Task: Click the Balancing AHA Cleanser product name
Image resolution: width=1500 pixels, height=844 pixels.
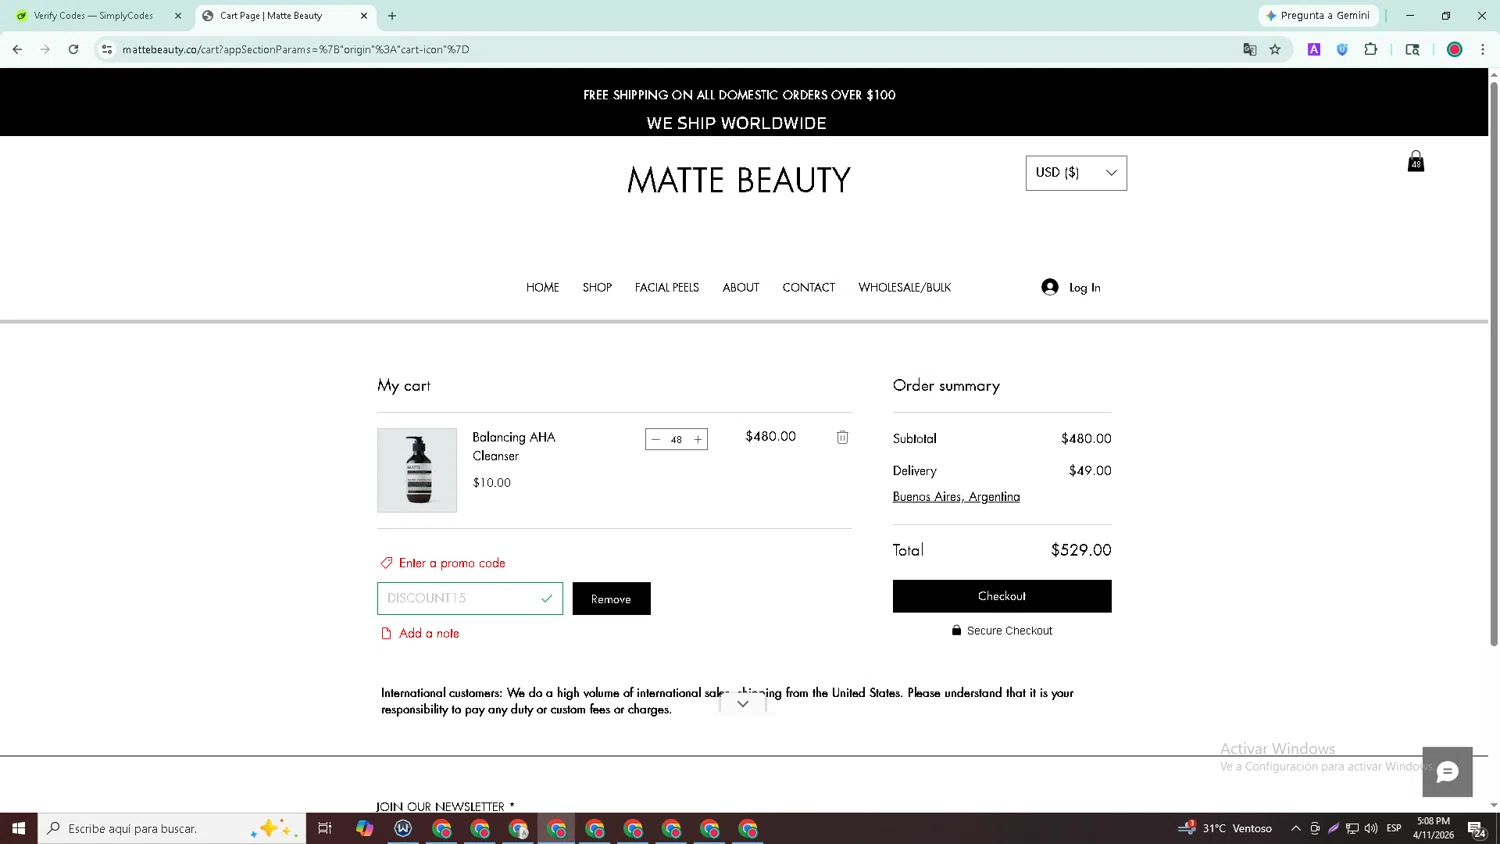Action: point(514,446)
